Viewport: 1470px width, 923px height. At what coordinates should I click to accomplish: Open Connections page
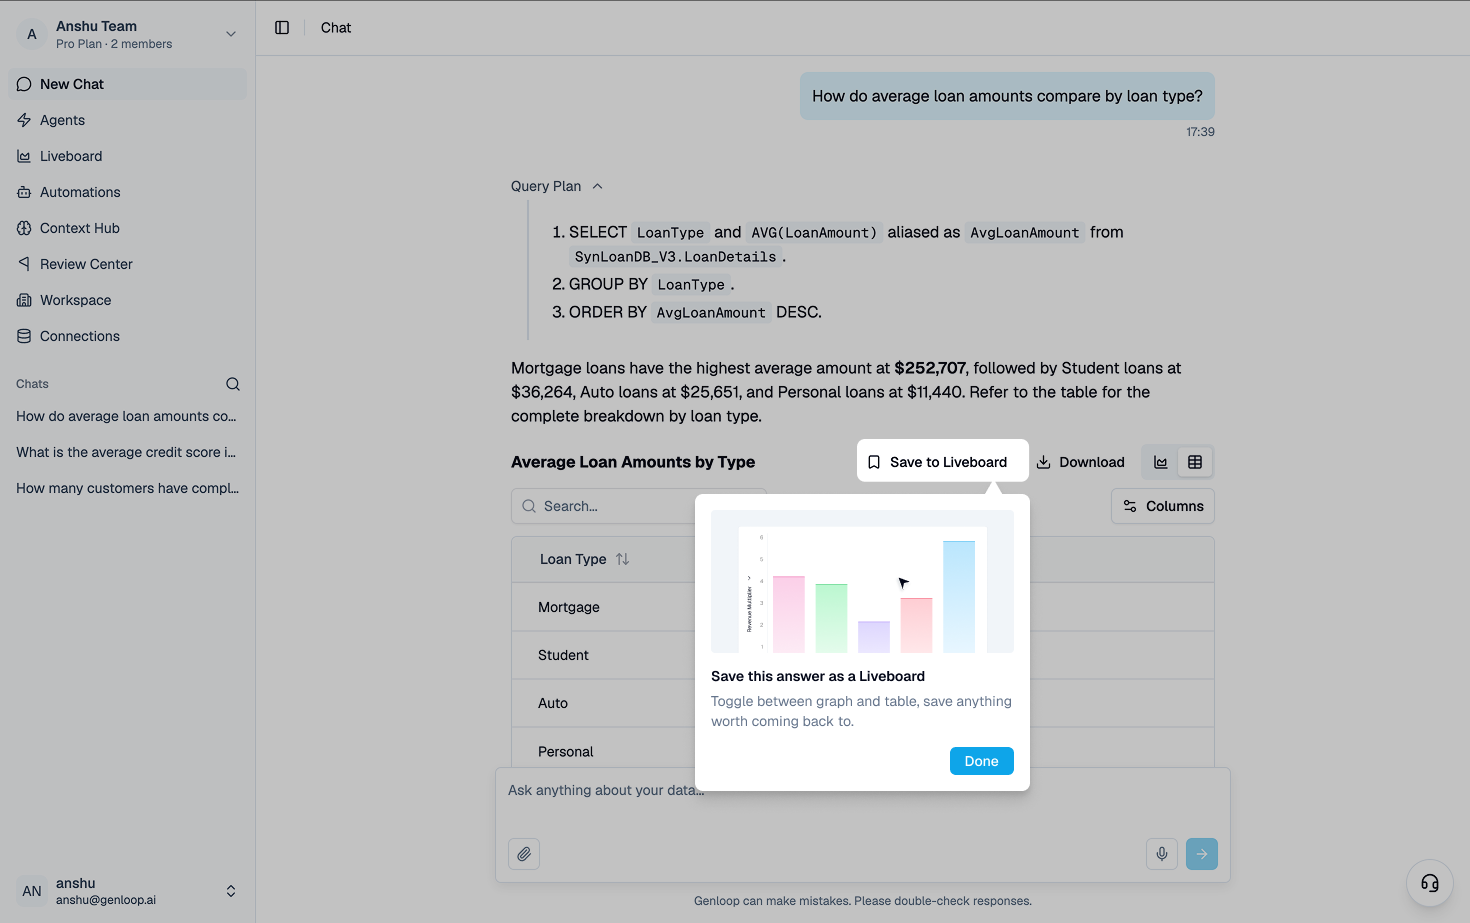127,336
